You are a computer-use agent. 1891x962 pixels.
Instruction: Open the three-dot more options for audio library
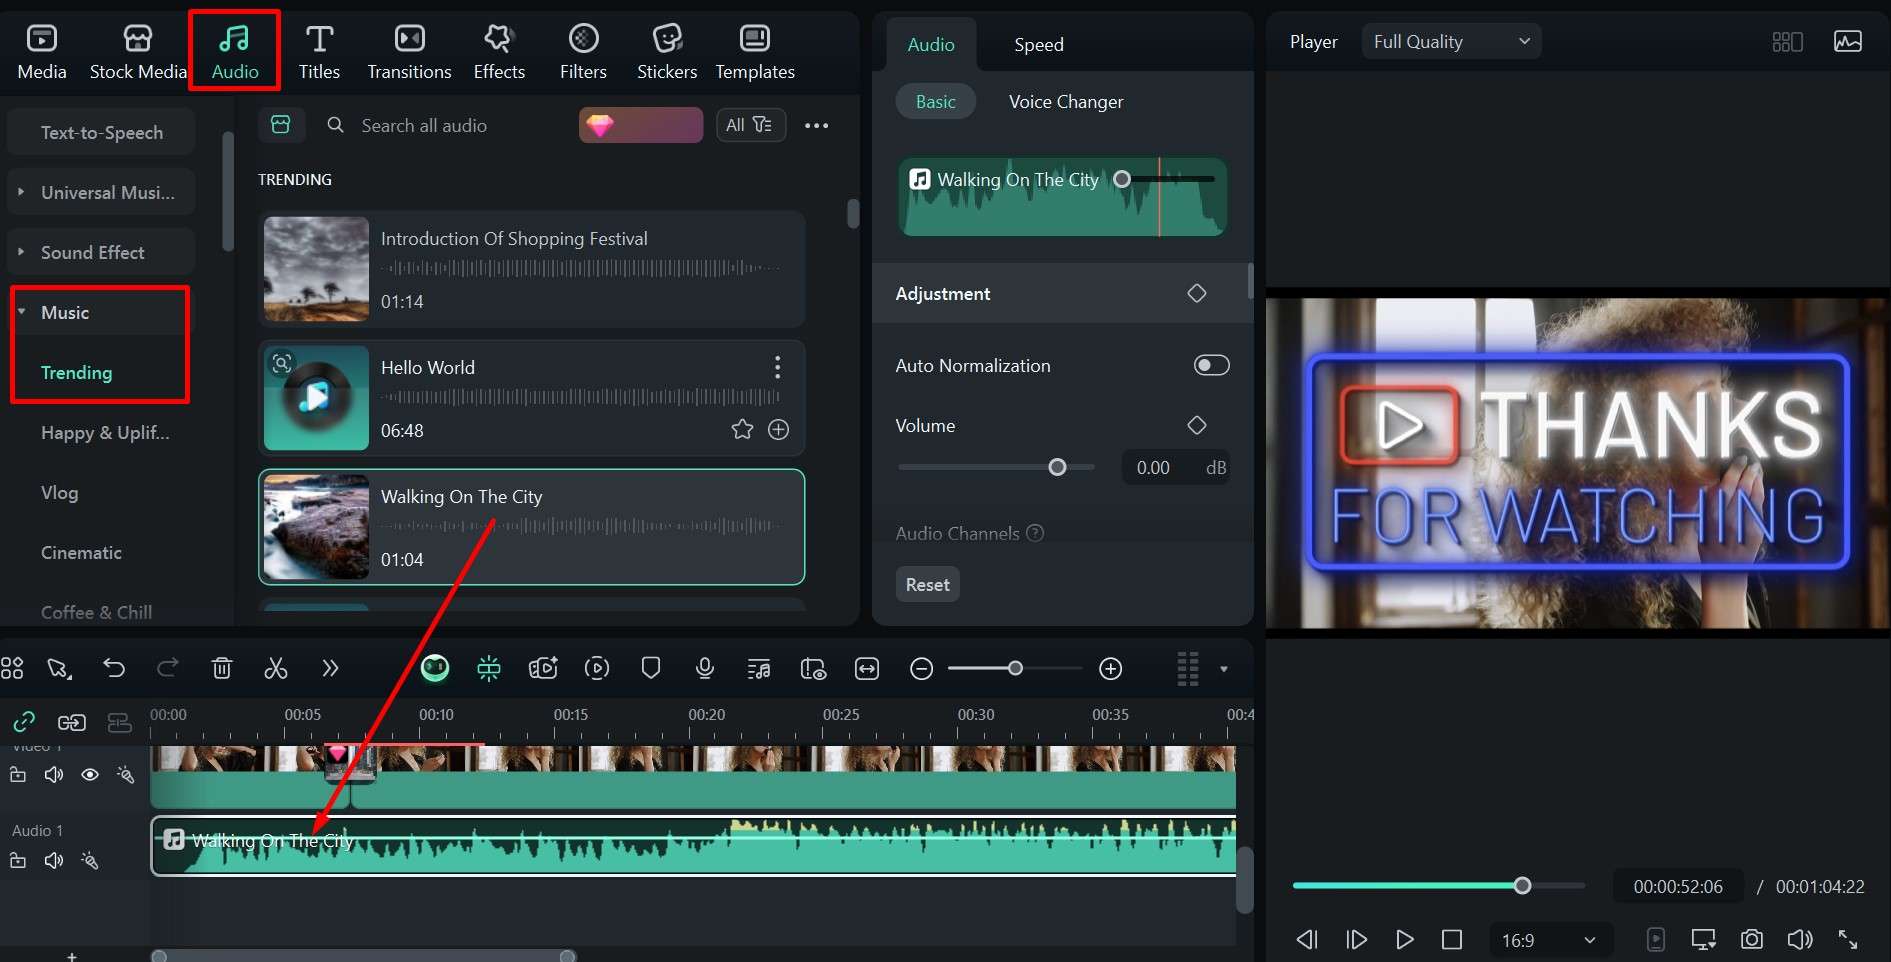click(816, 126)
